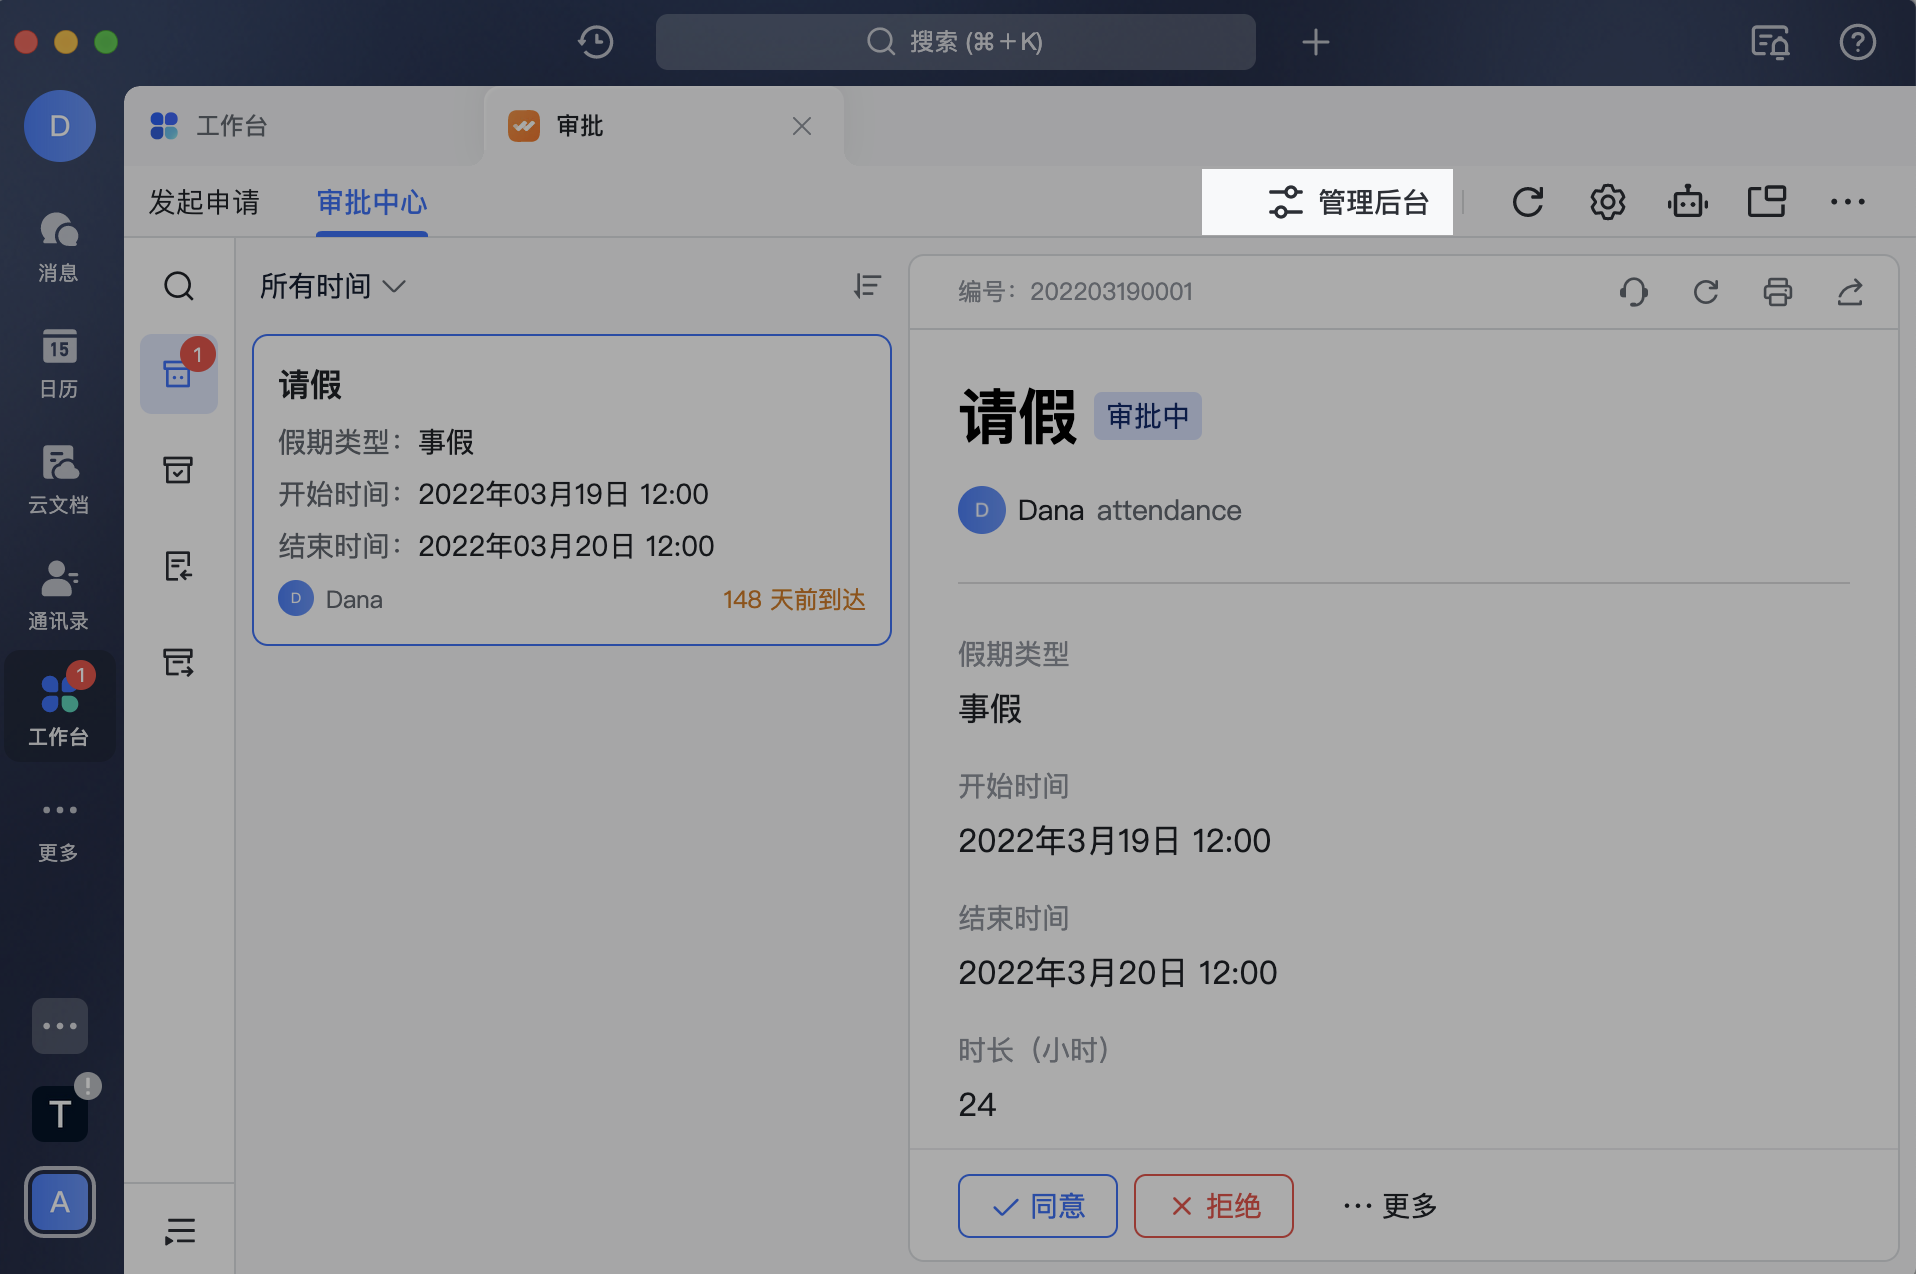Image resolution: width=1916 pixels, height=1274 pixels.
Task: Open Calendar (日历) in sidebar
Action: (59, 362)
